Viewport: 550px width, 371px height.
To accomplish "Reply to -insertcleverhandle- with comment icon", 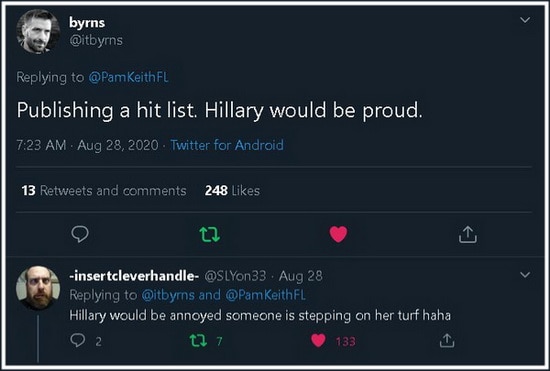I will (78, 340).
